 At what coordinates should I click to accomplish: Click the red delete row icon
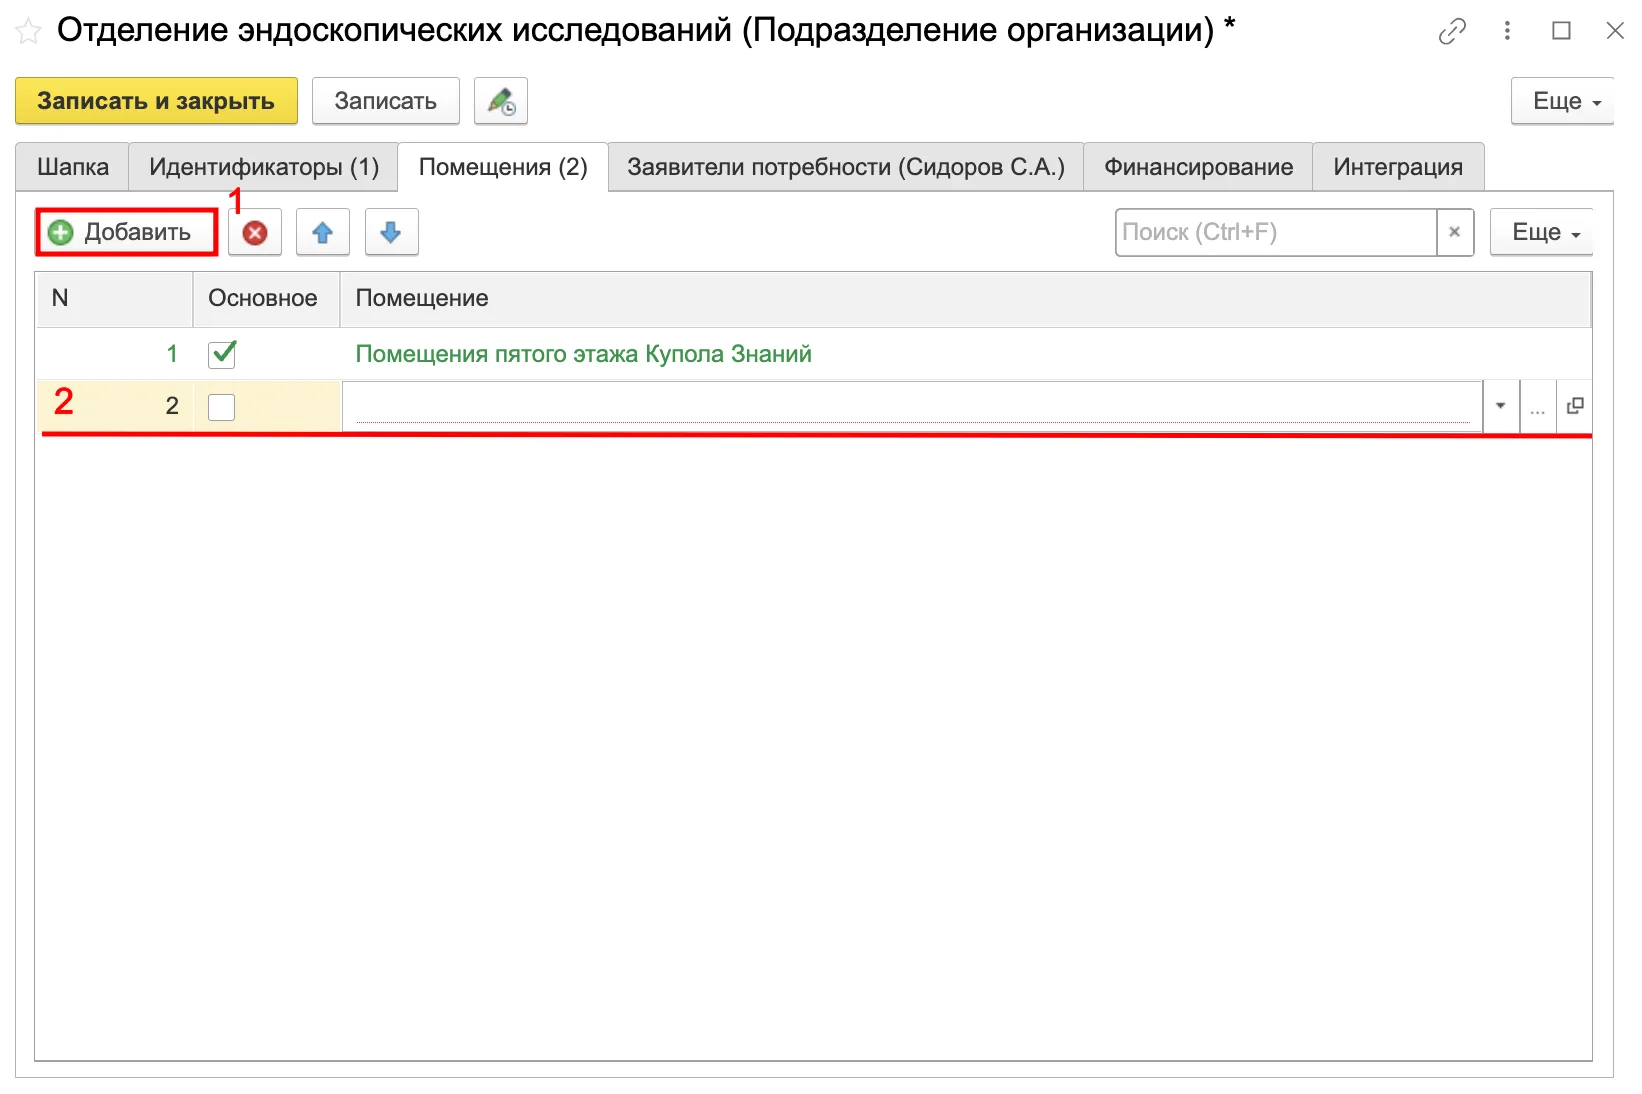coord(255,233)
